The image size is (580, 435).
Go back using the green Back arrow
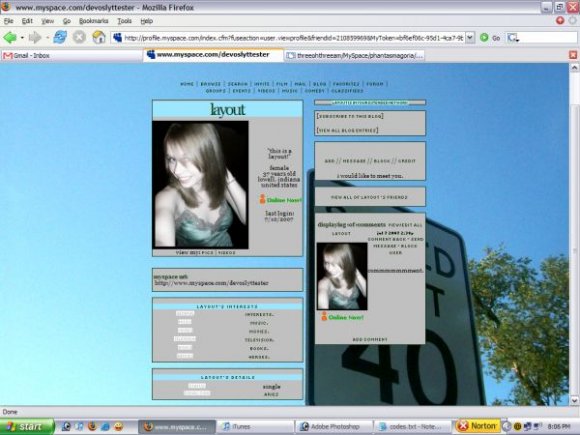[x=10, y=37]
